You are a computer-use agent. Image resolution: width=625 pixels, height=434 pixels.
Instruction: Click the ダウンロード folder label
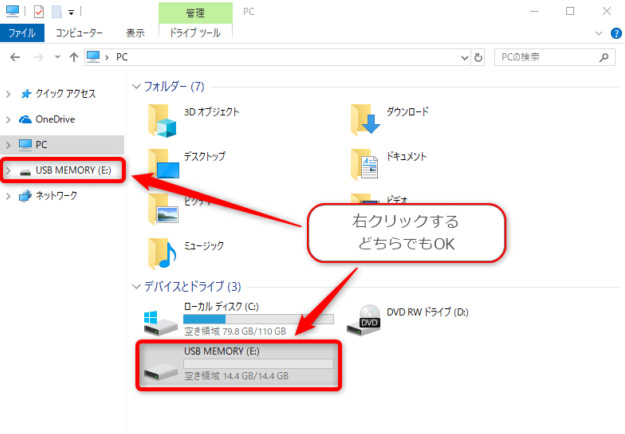tap(407, 112)
